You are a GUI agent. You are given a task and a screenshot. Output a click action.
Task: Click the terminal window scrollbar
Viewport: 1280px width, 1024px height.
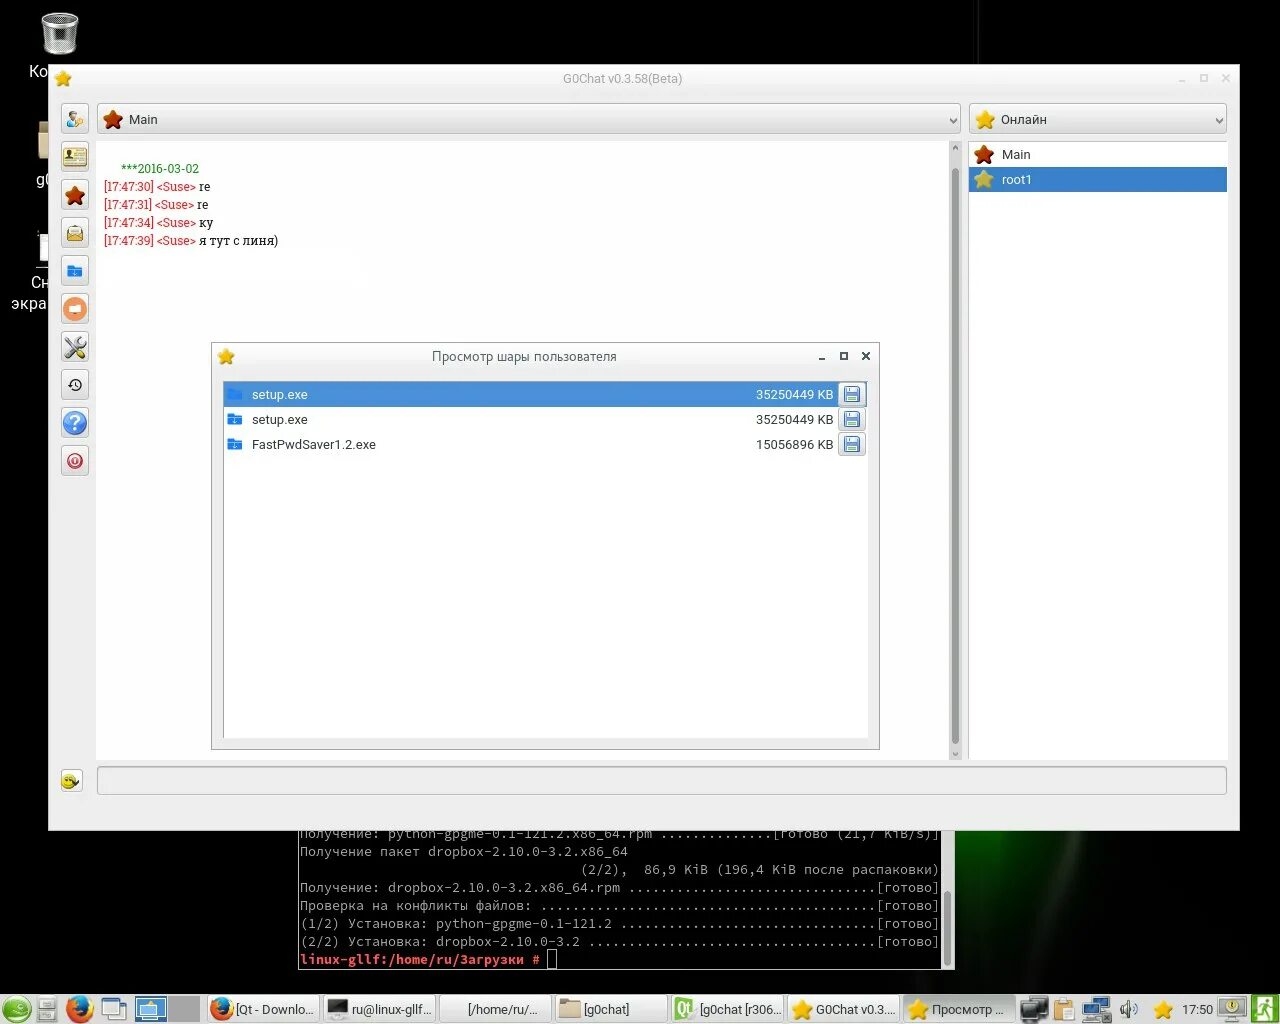948,900
